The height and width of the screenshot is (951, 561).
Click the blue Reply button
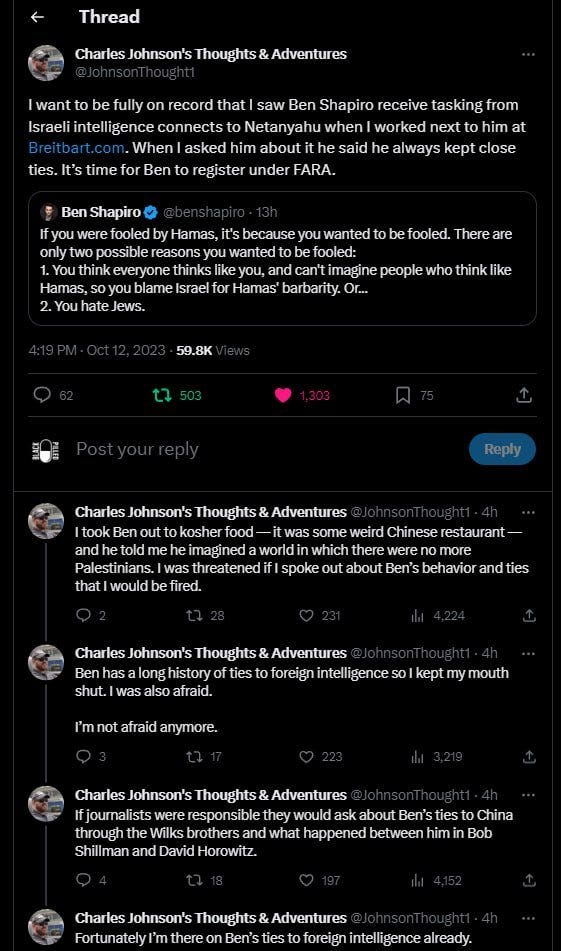coord(502,449)
